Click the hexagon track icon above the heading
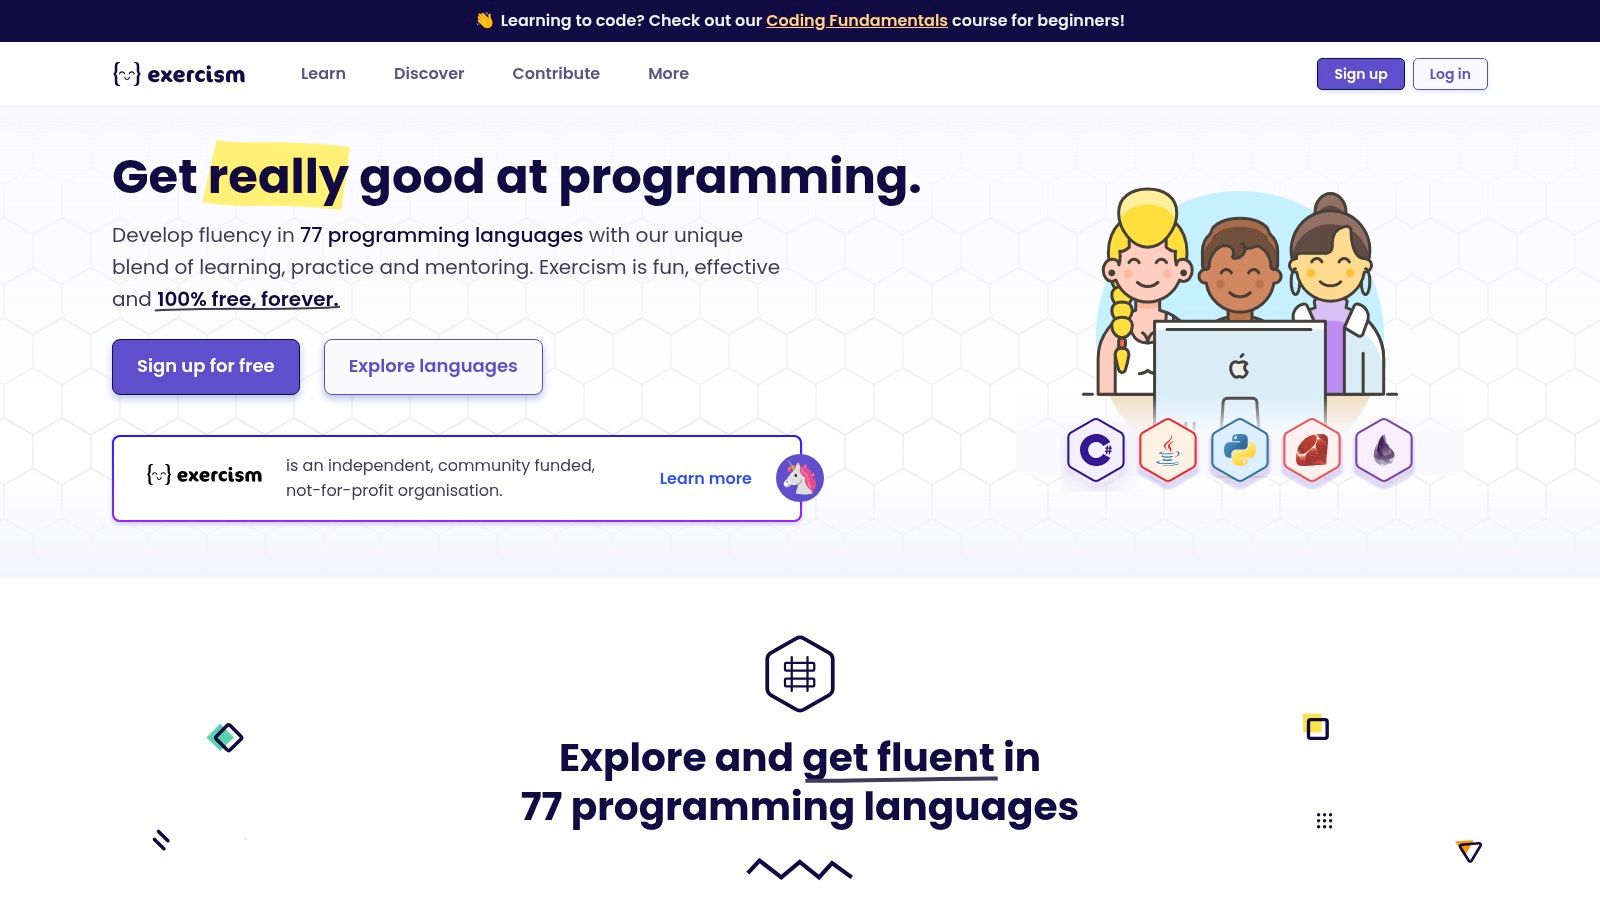The width and height of the screenshot is (1600, 900). (x=800, y=672)
